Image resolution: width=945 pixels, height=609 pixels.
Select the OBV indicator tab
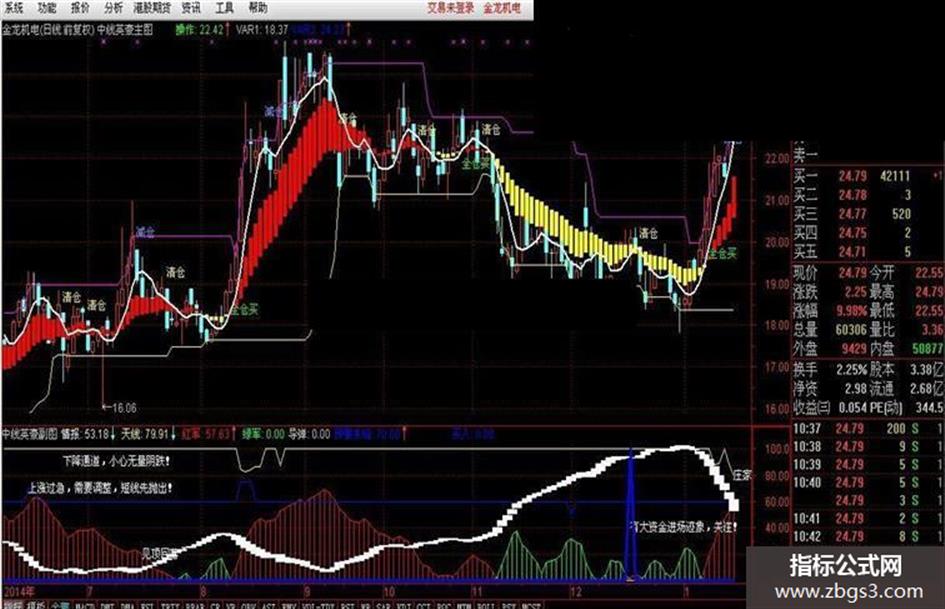point(250,605)
